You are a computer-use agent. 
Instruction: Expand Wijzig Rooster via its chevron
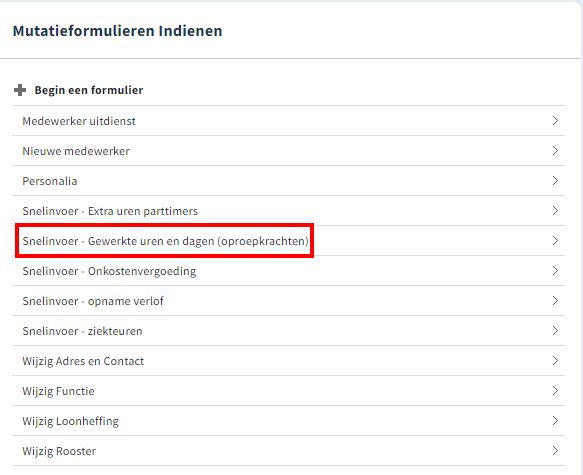click(x=555, y=451)
